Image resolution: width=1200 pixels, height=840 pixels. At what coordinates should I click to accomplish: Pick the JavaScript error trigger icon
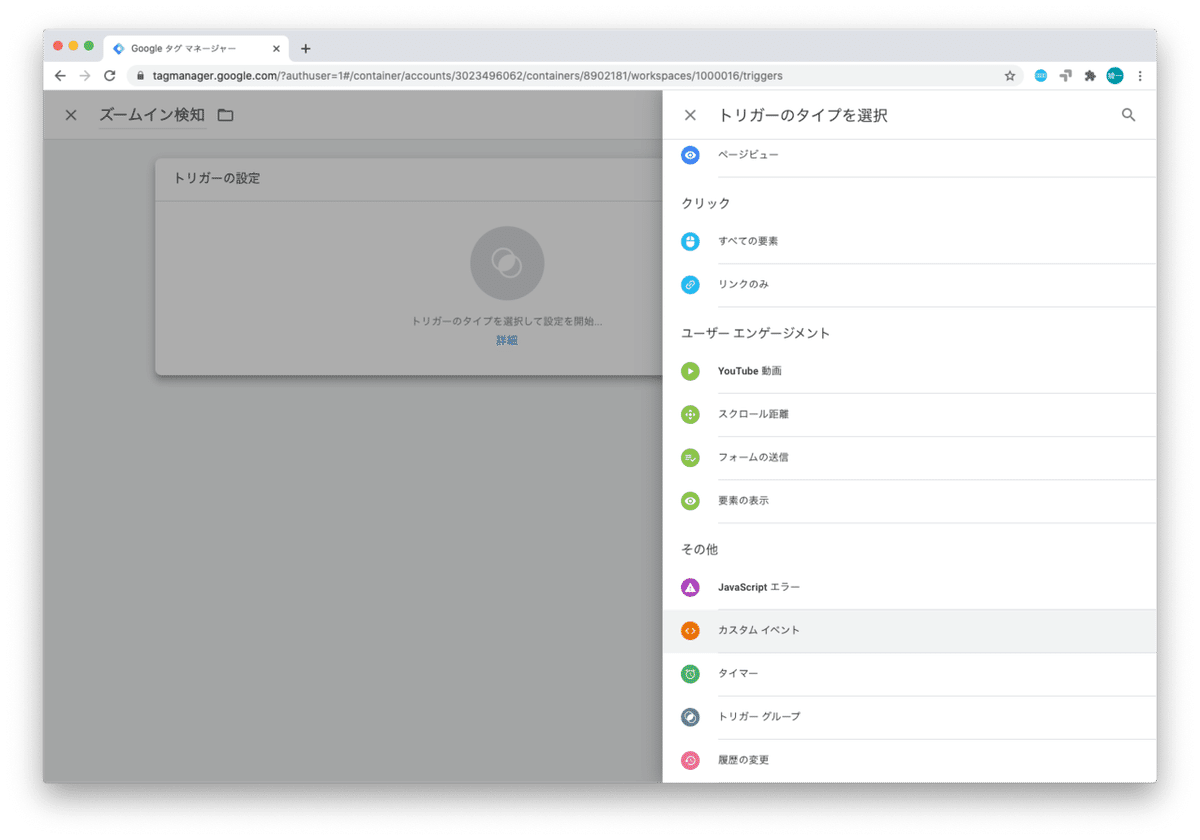690,587
